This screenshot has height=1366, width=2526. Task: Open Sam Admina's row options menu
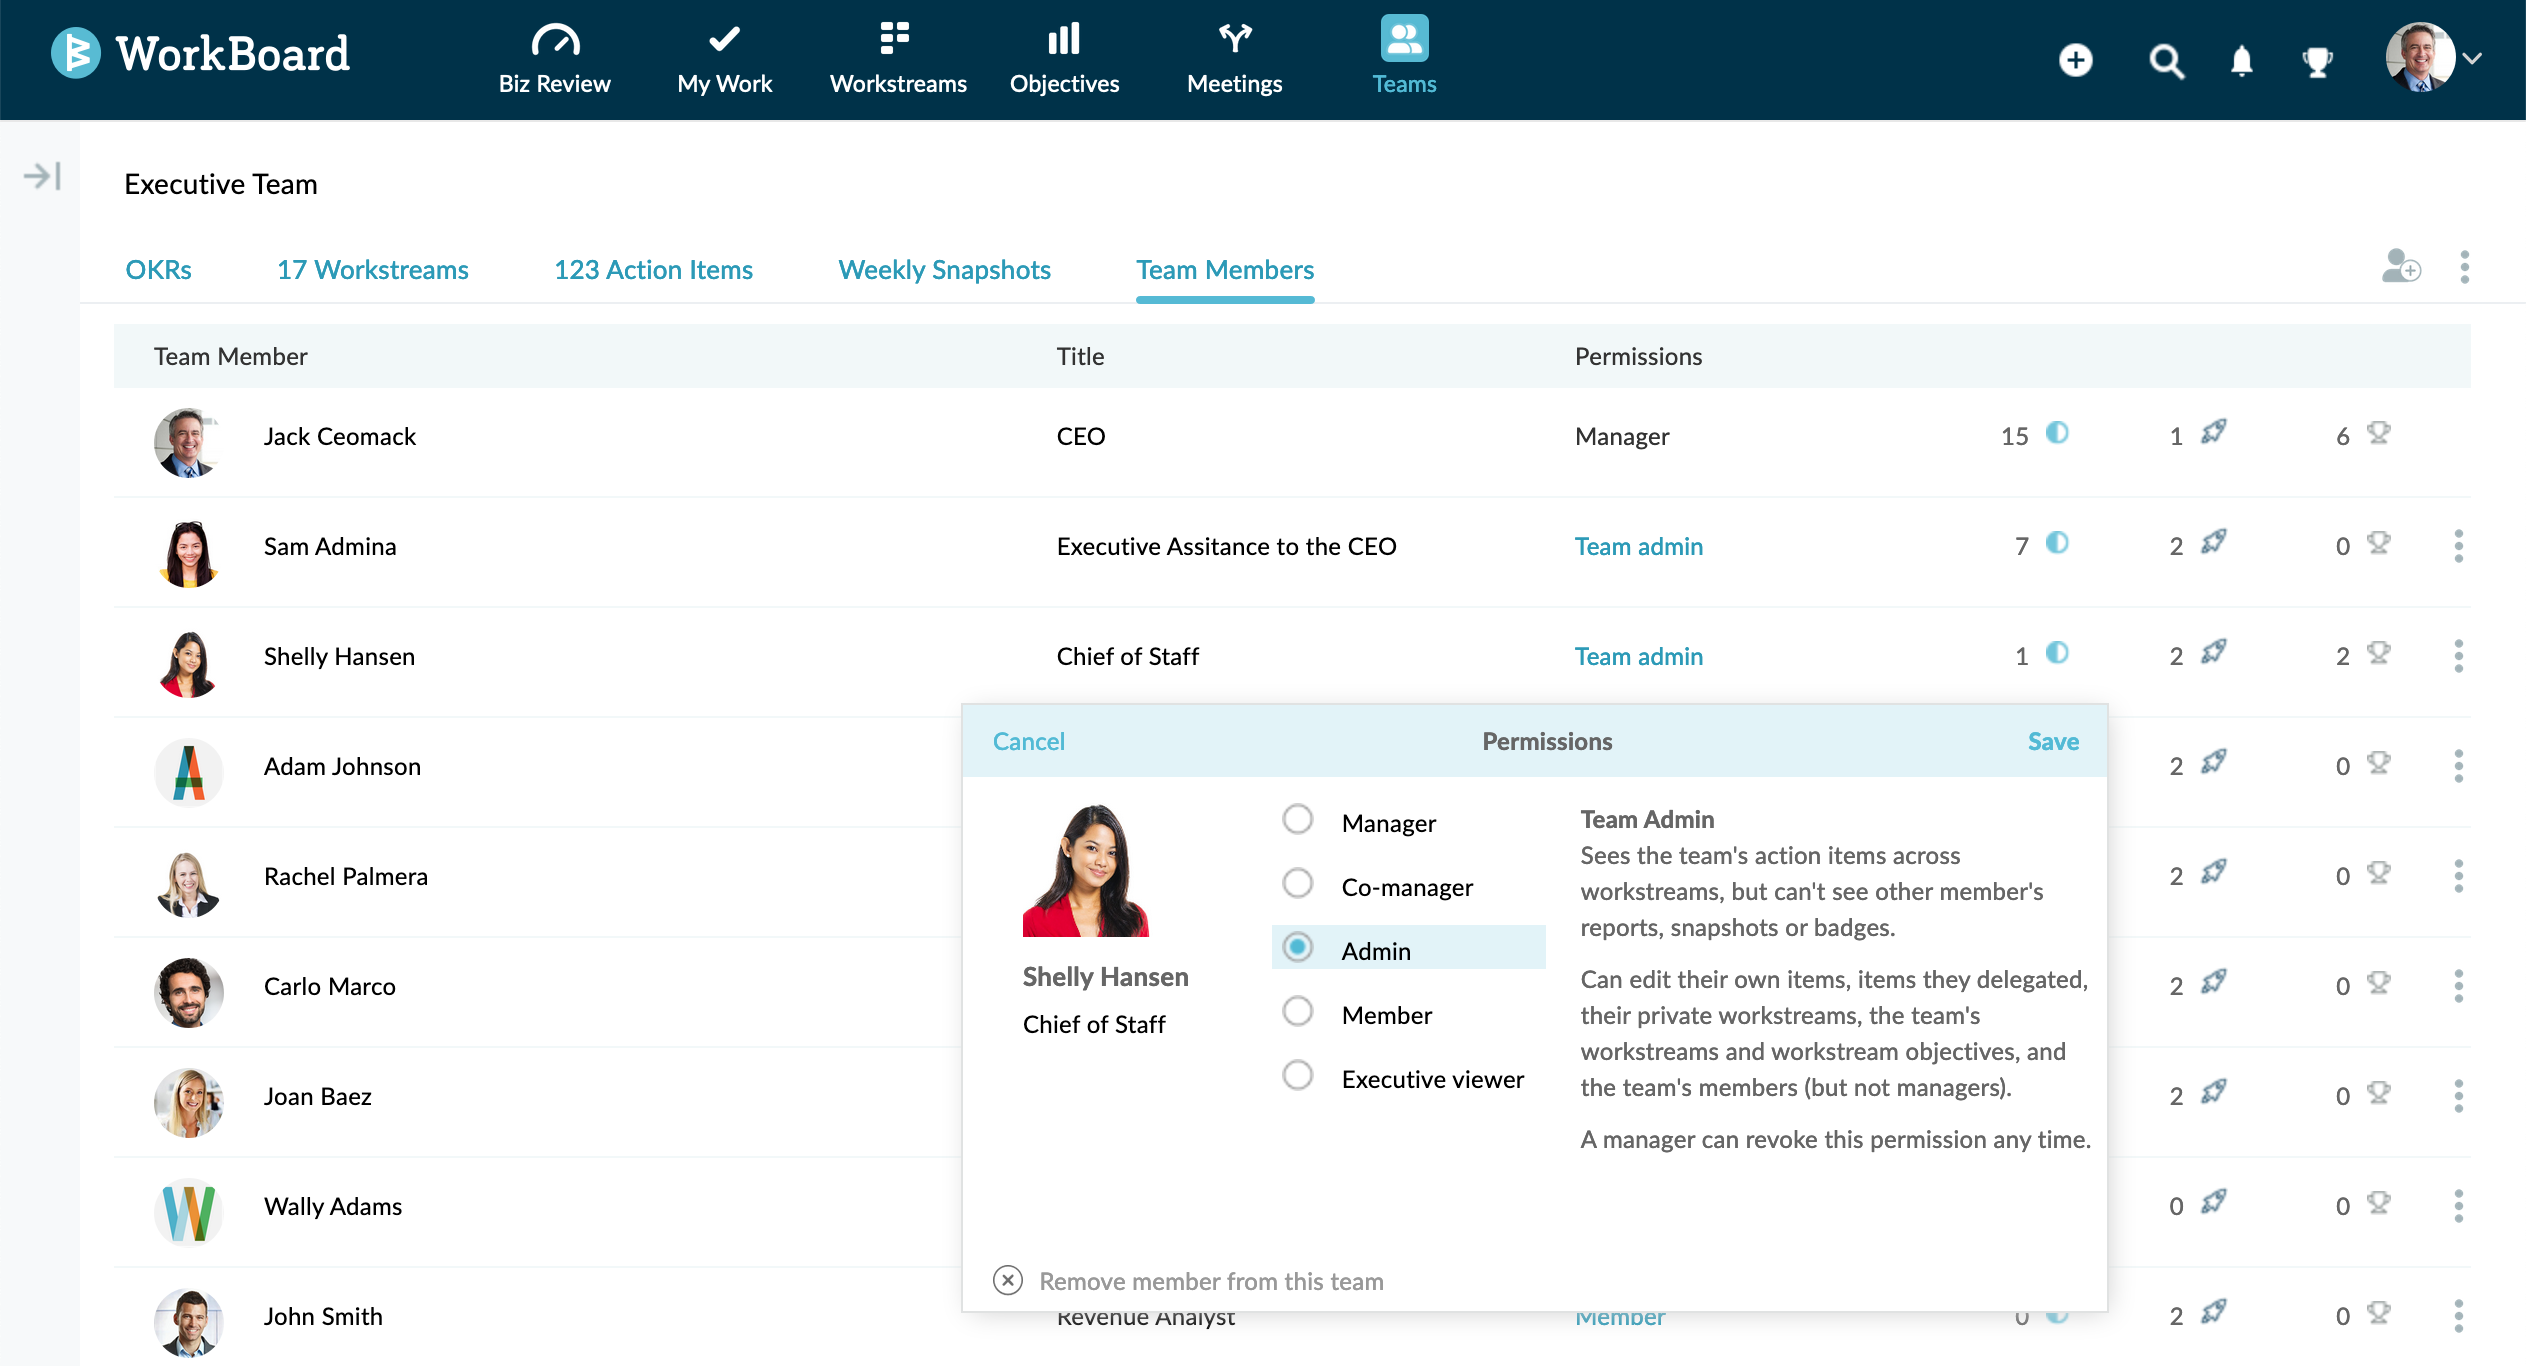tap(2458, 546)
